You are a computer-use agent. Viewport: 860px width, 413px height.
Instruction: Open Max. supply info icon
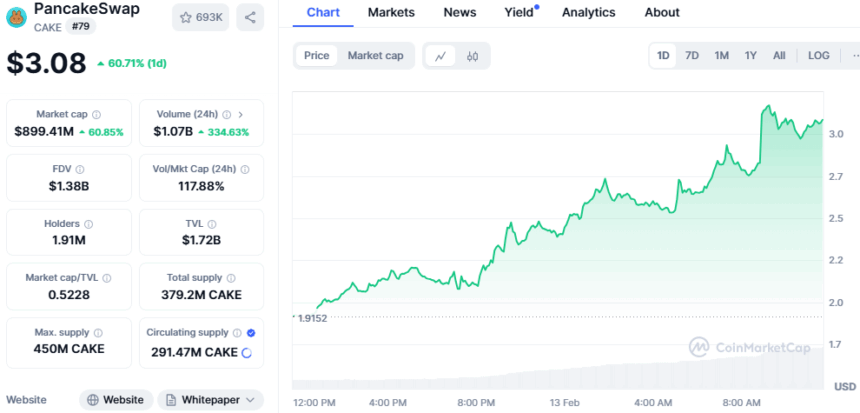(x=98, y=332)
